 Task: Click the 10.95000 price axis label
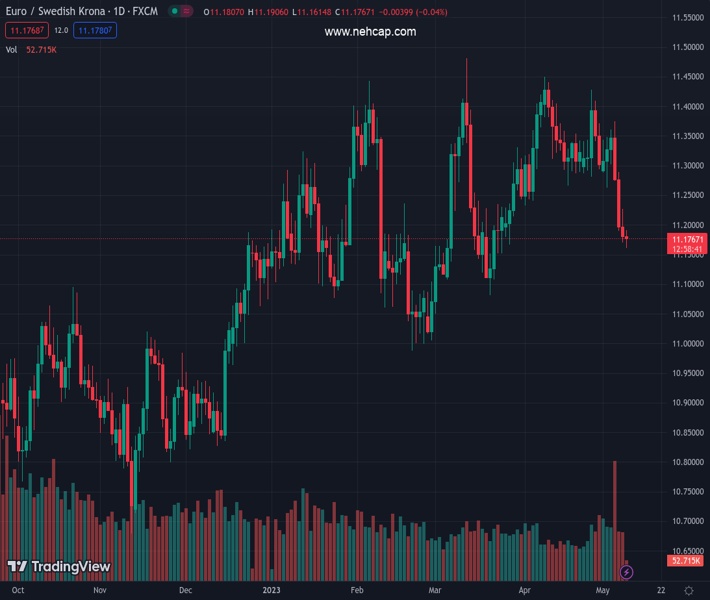pos(688,373)
